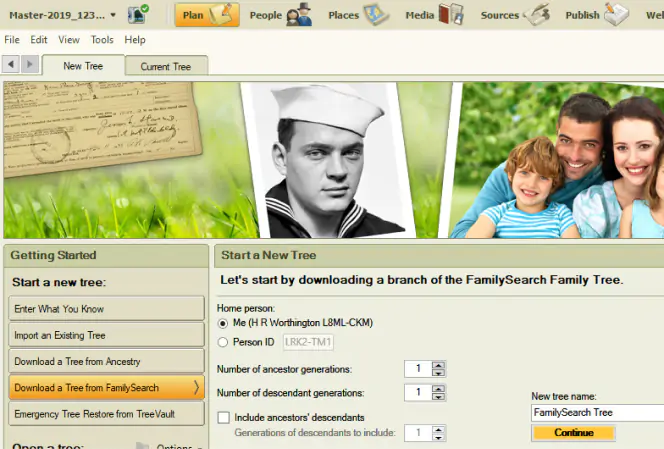664x449 pixels.
Task: Open the Edit menu
Action: 39,40
